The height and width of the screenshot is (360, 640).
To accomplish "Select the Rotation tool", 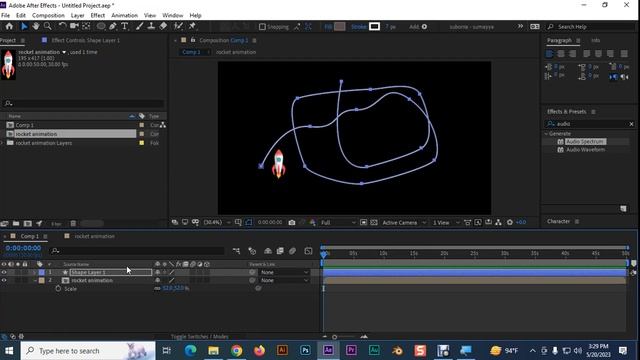I will 62,27.
